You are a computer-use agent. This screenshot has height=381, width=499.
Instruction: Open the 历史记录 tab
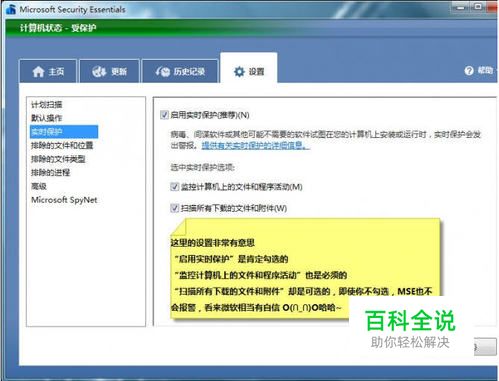[180, 71]
